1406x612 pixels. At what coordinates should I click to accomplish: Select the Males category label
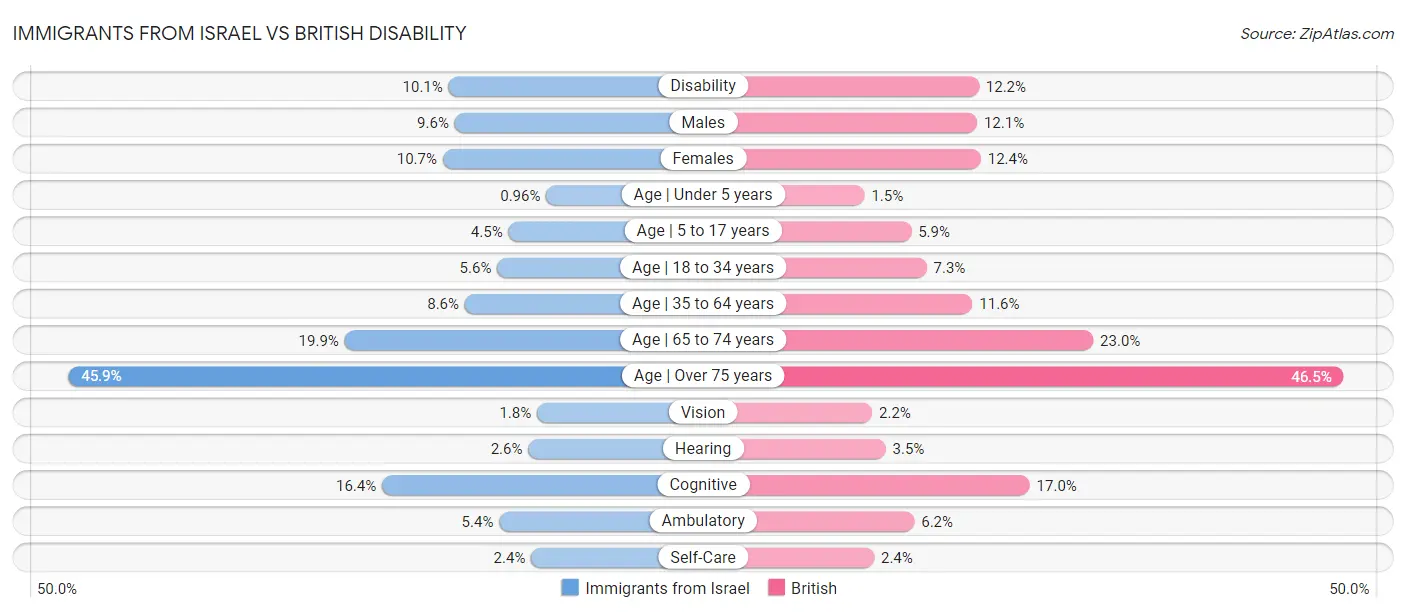click(703, 122)
